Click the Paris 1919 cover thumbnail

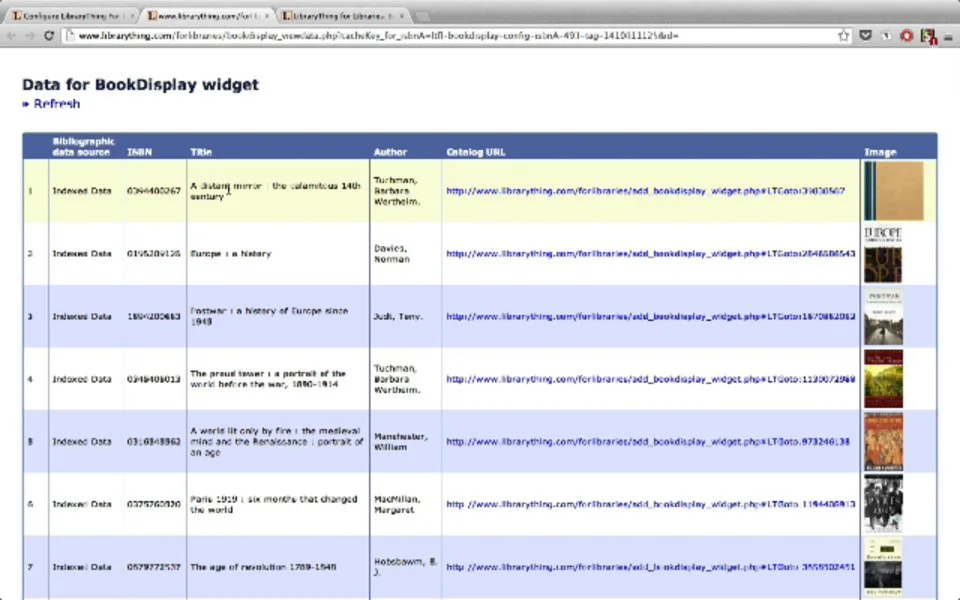click(x=883, y=504)
